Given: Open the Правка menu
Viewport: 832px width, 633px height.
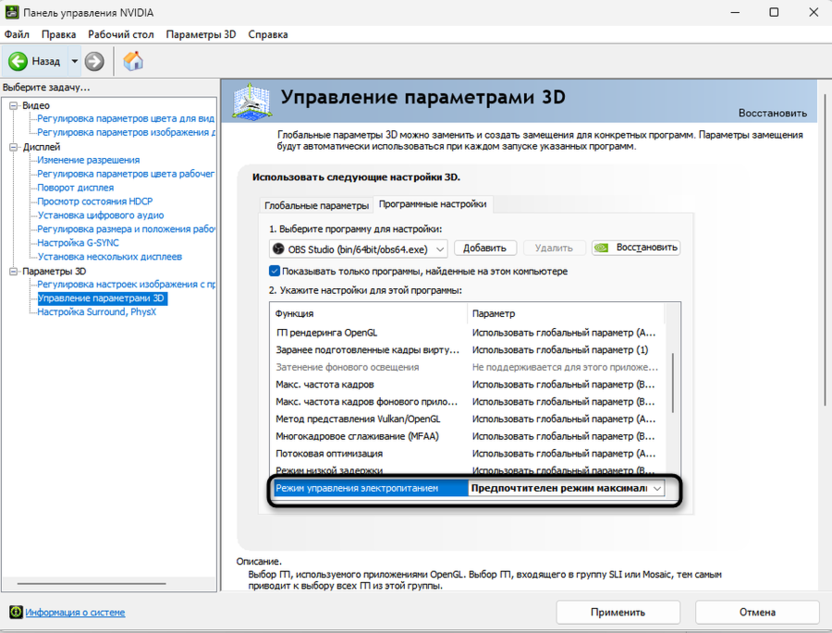Looking at the screenshot, I should 58,34.
